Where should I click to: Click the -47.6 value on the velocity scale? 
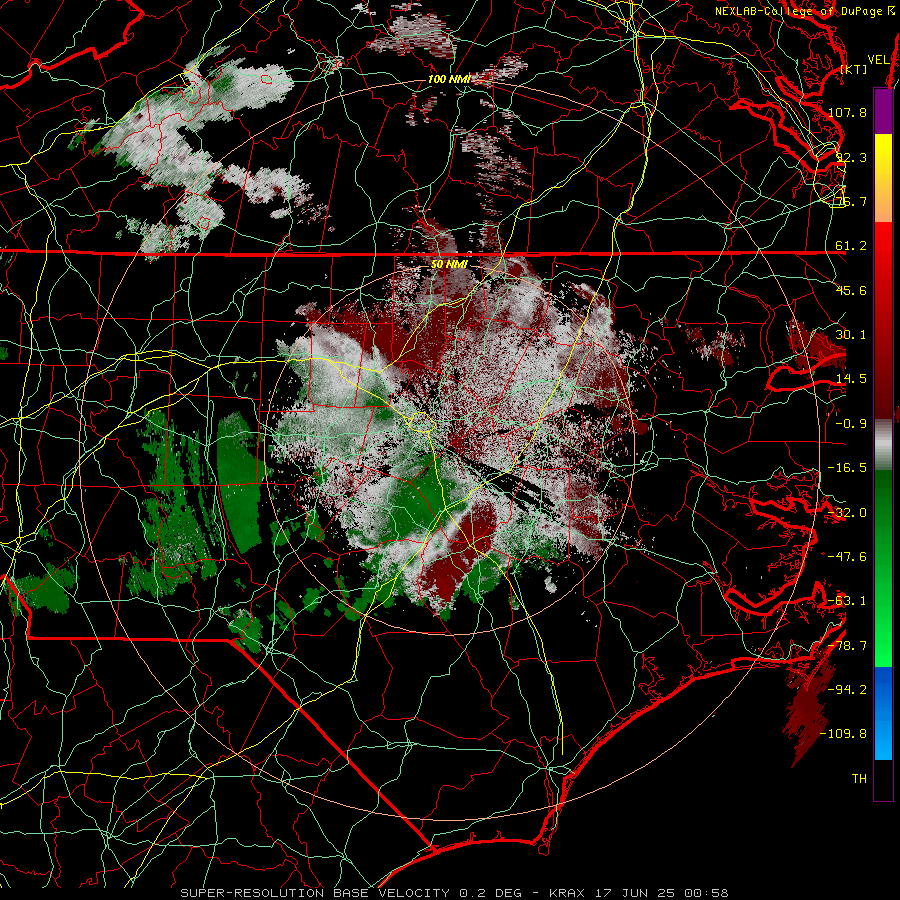click(x=847, y=557)
